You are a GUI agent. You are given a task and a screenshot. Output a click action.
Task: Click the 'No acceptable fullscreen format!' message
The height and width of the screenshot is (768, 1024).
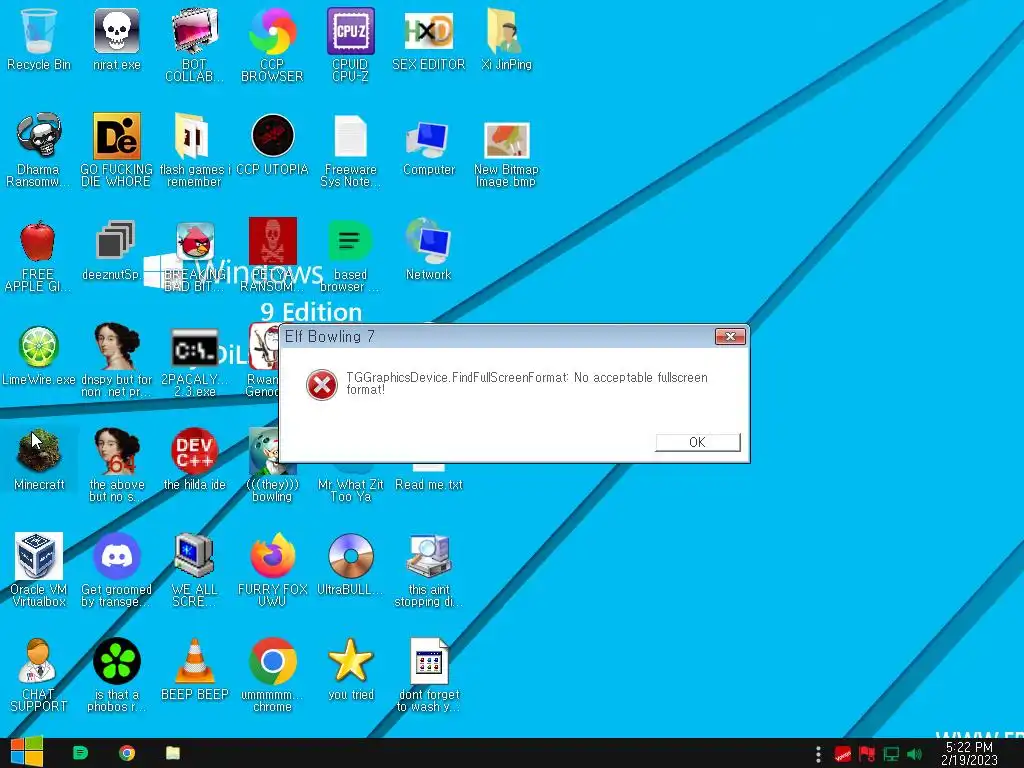[528, 383]
